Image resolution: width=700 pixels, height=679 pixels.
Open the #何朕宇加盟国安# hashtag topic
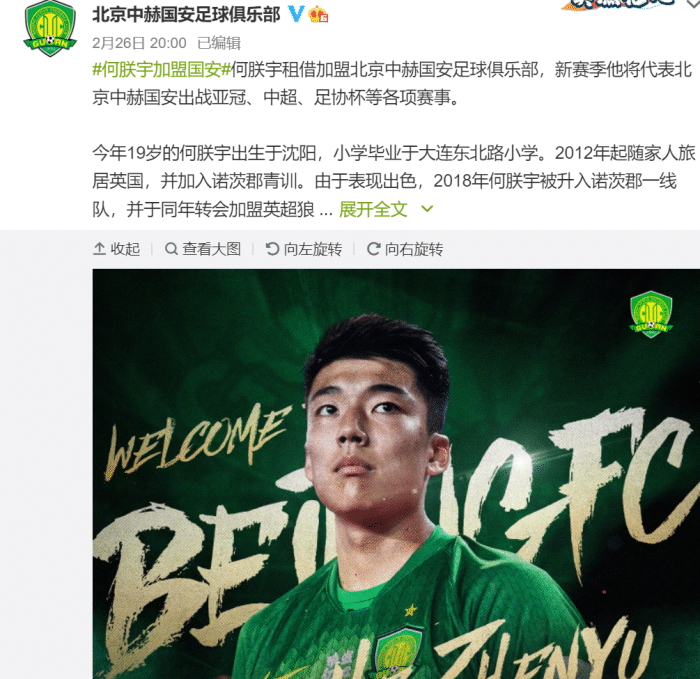[x=162, y=70]
